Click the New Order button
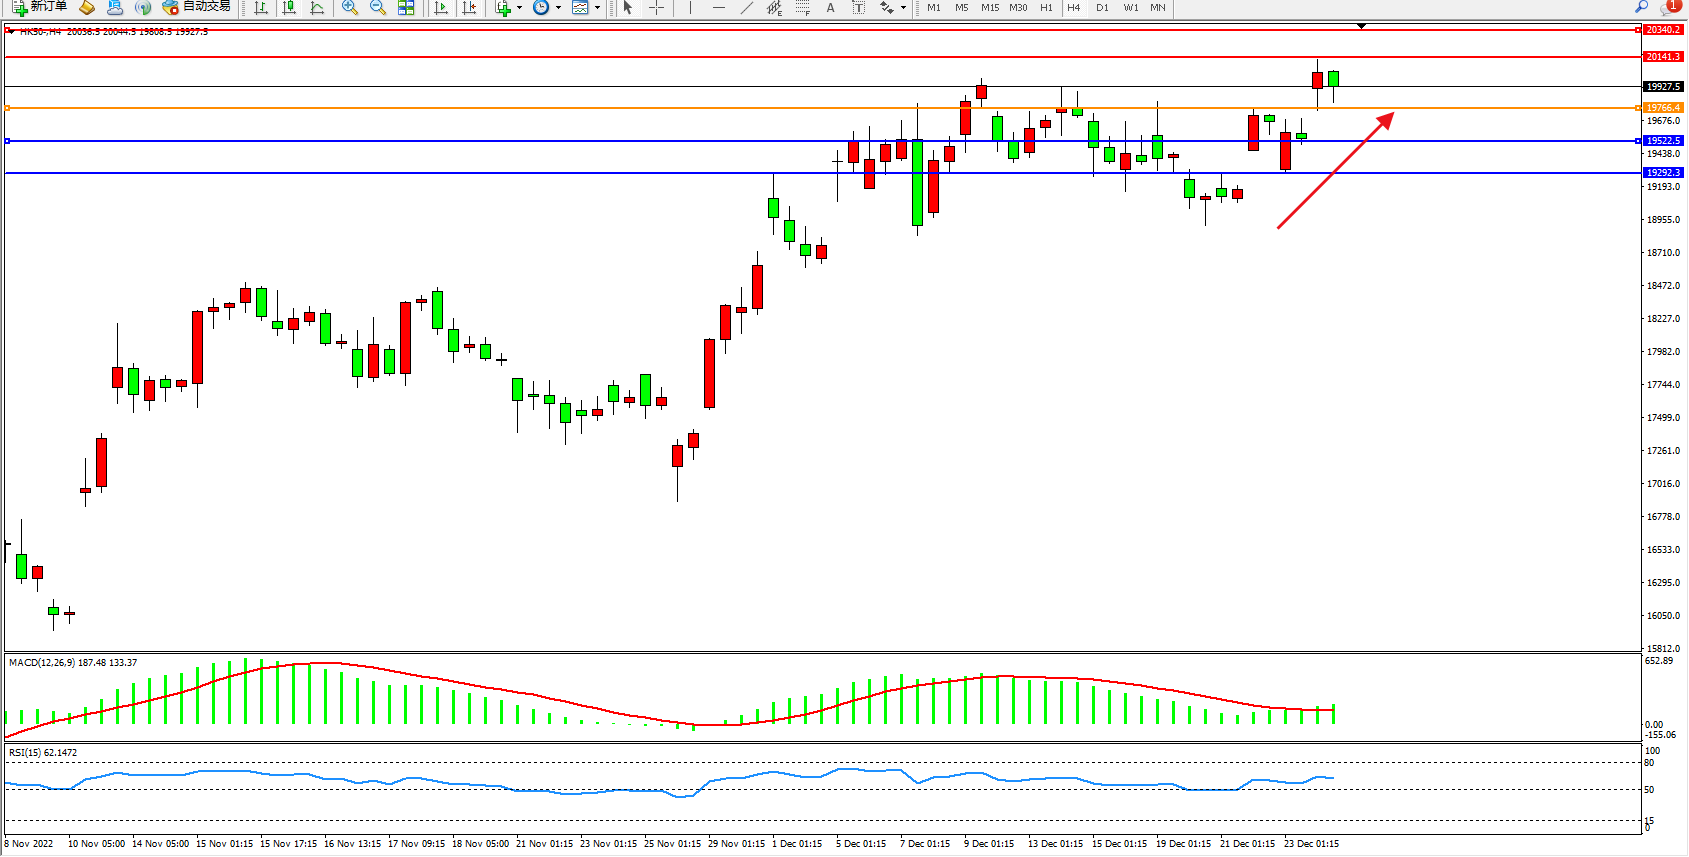Image resolution: width=1689 pixels, height=857 pixels. point(40,7)
